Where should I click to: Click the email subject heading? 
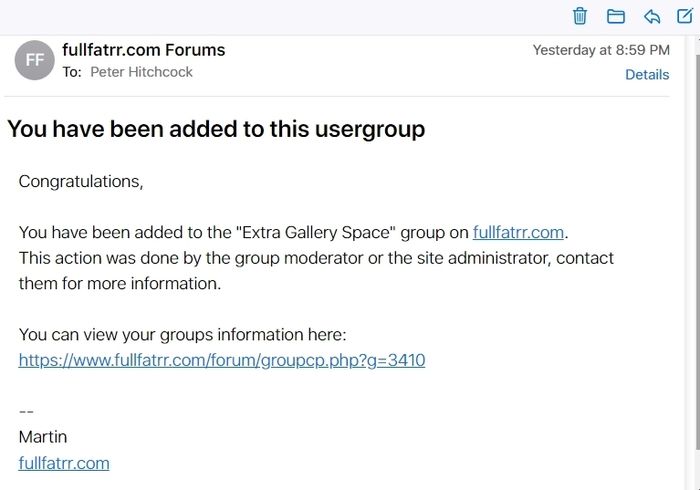pyautogui.click(x=216, y=129)
